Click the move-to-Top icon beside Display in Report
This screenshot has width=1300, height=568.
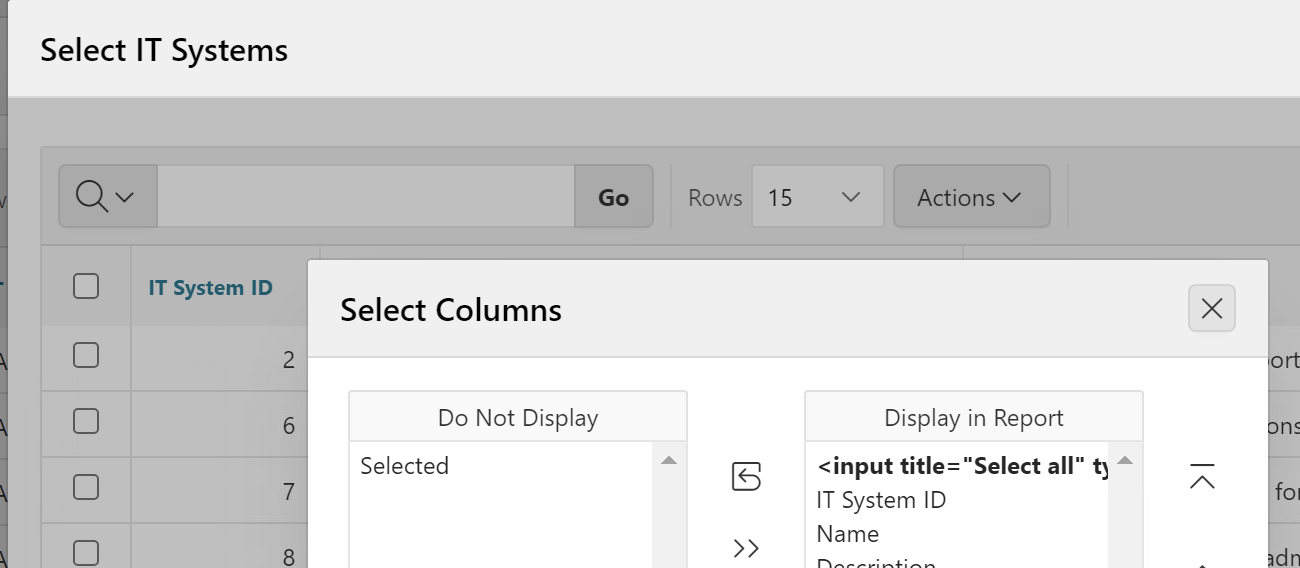(x=1202, y=477)
